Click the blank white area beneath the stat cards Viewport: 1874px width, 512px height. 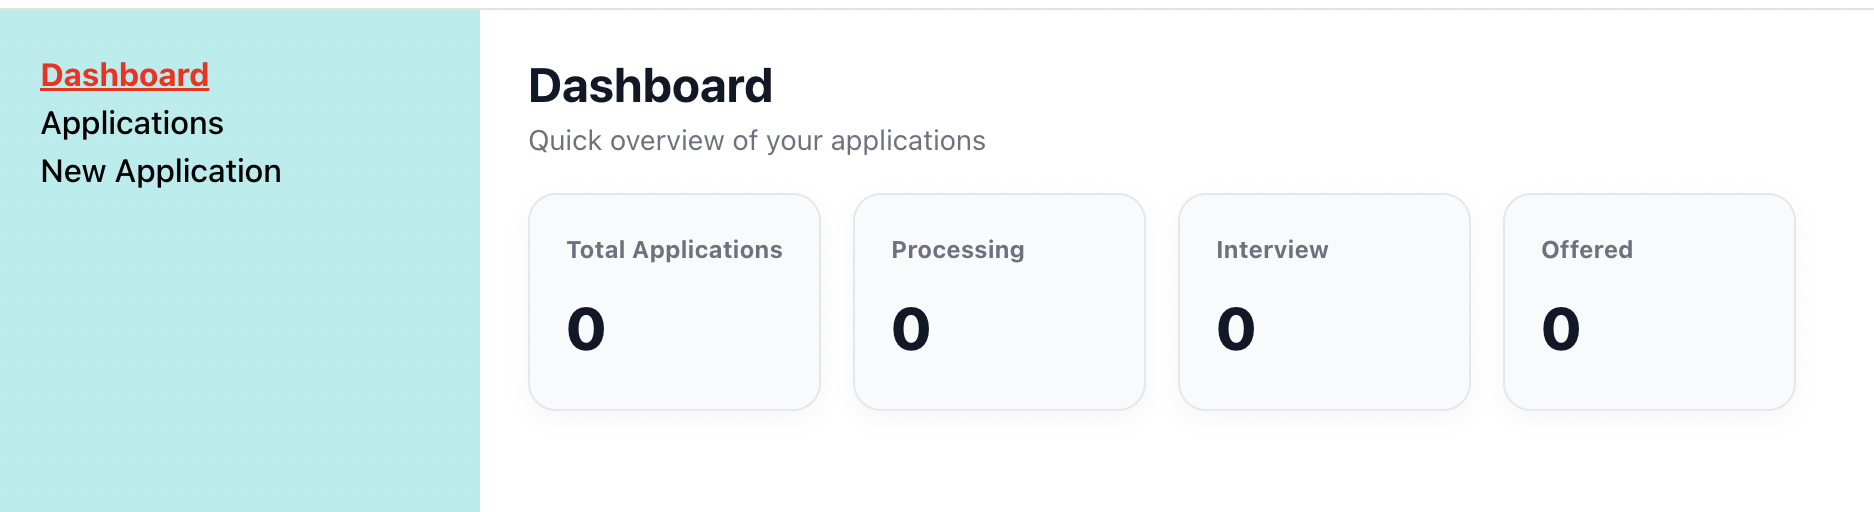1160,465
